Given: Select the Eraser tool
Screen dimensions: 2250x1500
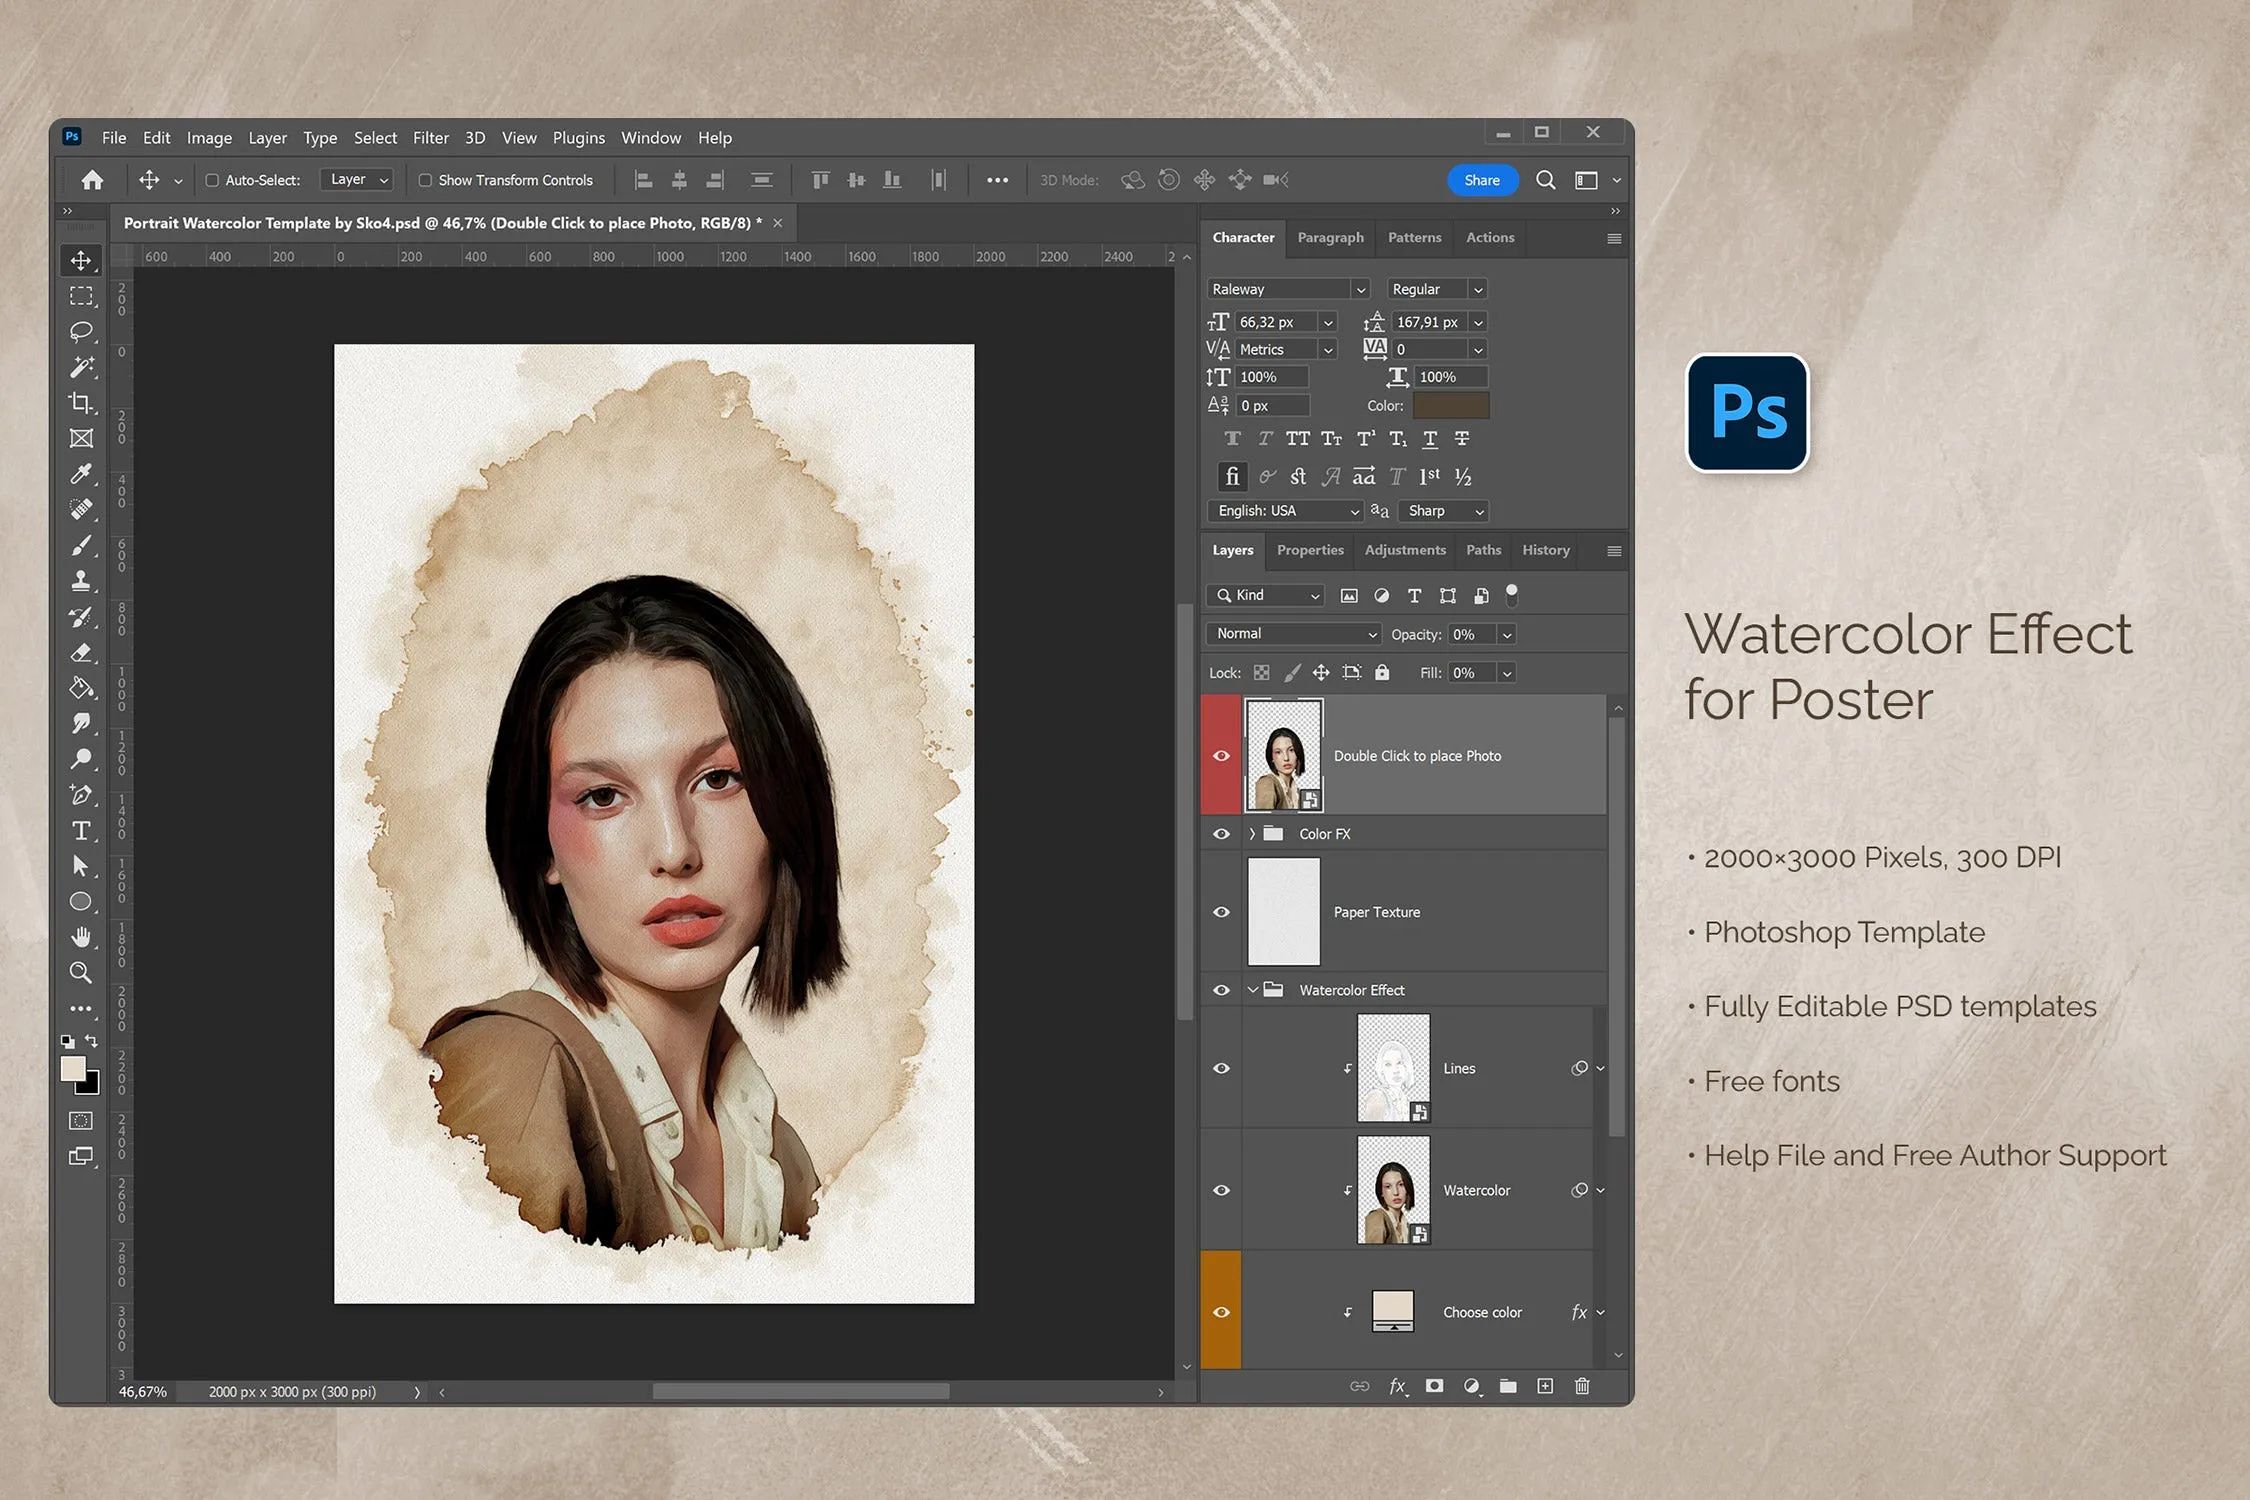Looking at the screenshot, I should tap(81, 652).
